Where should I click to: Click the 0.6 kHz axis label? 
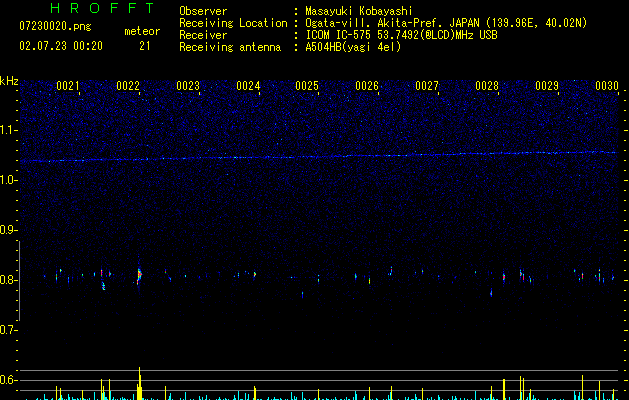[x=8, y=380]
